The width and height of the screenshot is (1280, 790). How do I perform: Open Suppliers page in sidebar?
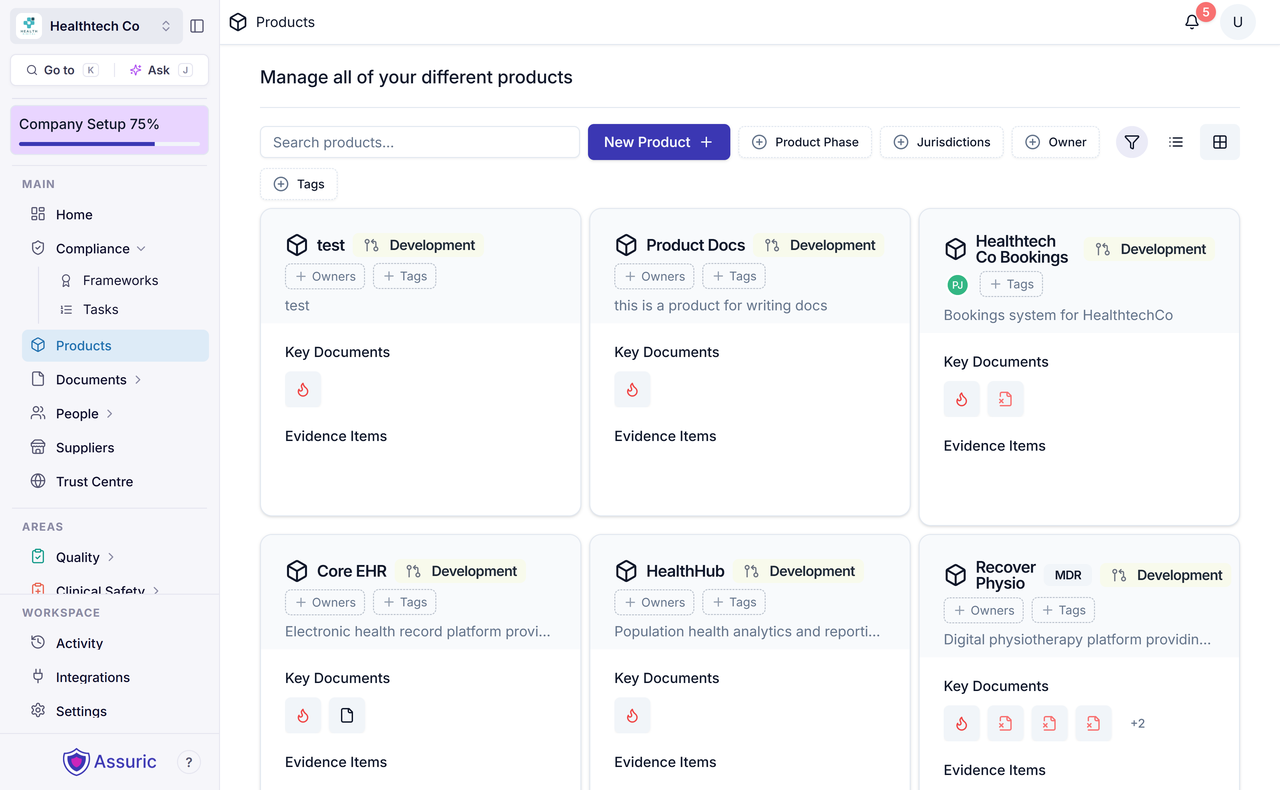click(x=115, y=448)
